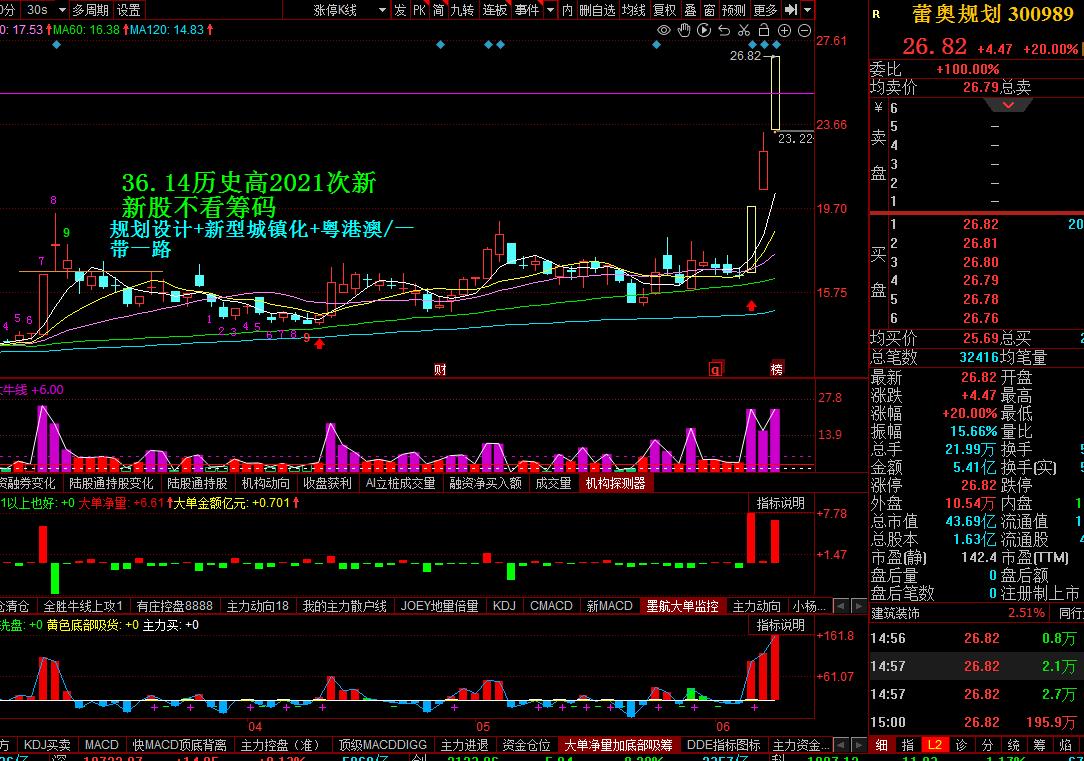Screen dimensions: 1084x761
Task: Open 设置 in the top toolbar
Action: click(129, 10)
